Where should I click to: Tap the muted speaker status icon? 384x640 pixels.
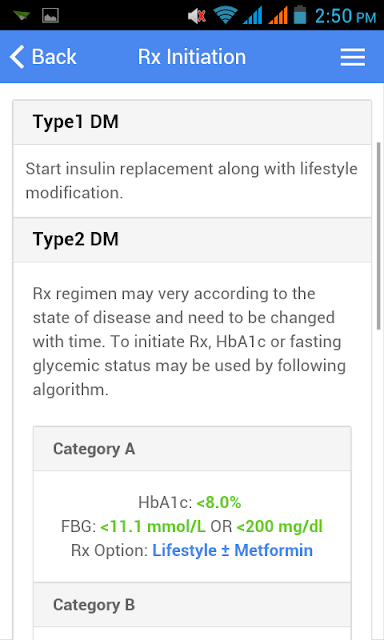197,16
